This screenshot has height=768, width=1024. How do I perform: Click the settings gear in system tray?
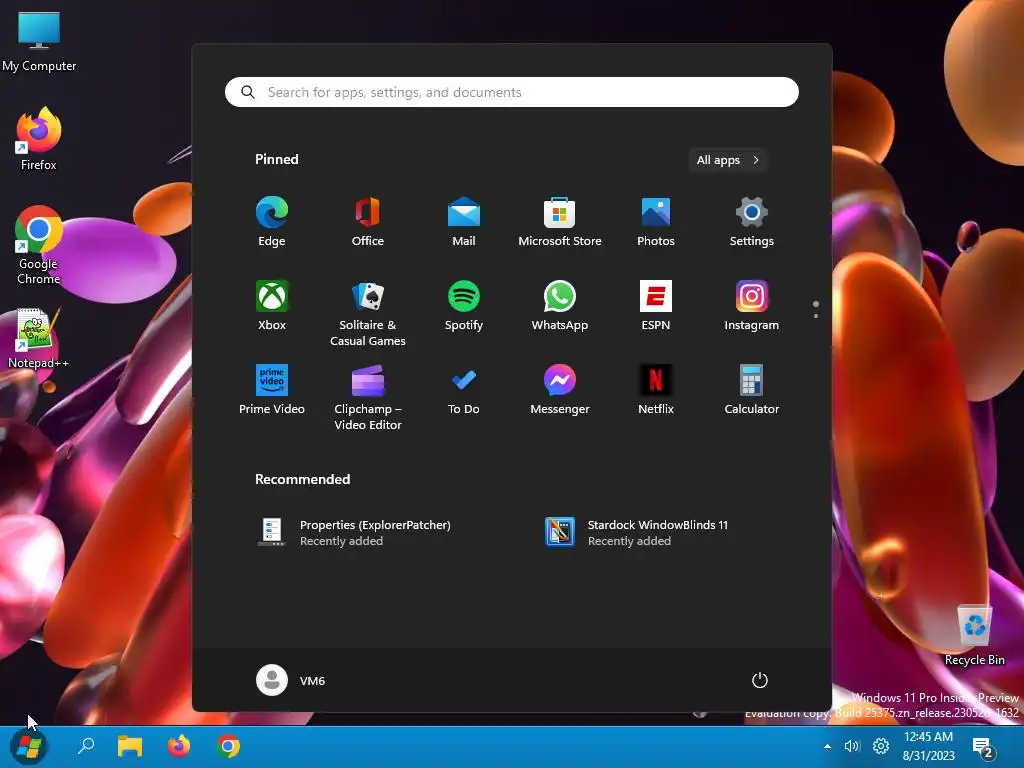pyautogui.click(x=881, y=746)
